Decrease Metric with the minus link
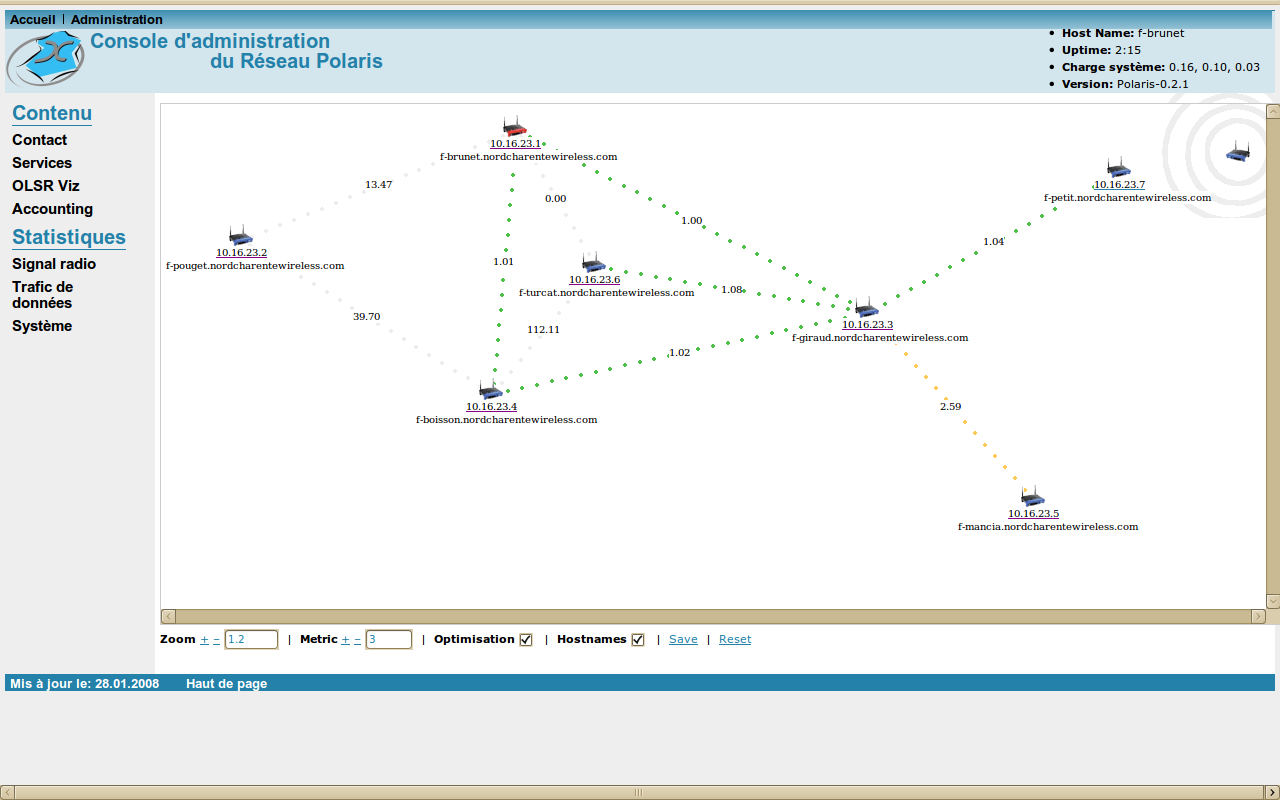1280x800 pixels. (x=357, y=640)
